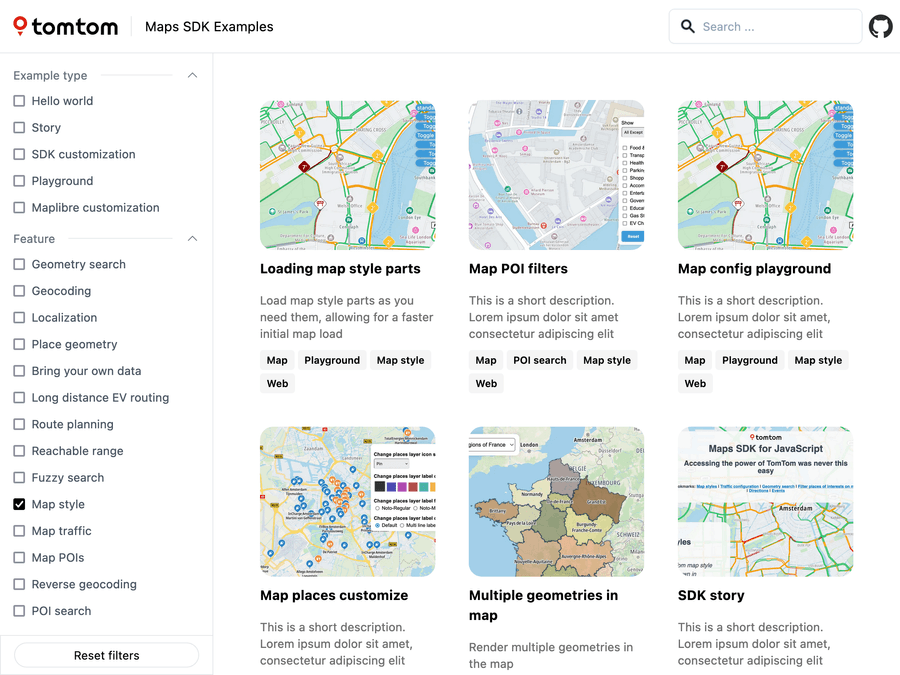900x675 pixels.
Task: Toggle the Geocoding feature filter
Action: (19, 291)
